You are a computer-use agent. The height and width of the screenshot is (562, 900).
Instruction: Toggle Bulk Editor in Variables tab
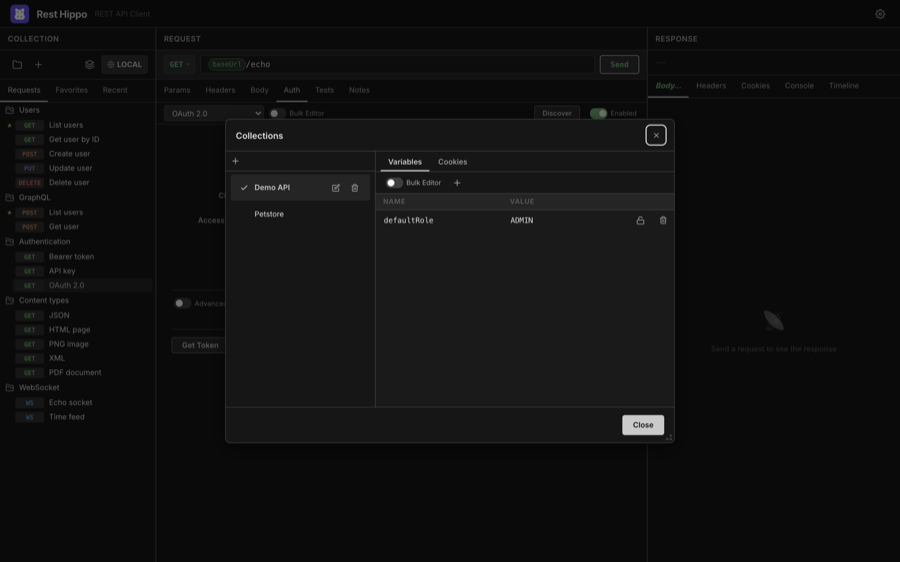394,183
